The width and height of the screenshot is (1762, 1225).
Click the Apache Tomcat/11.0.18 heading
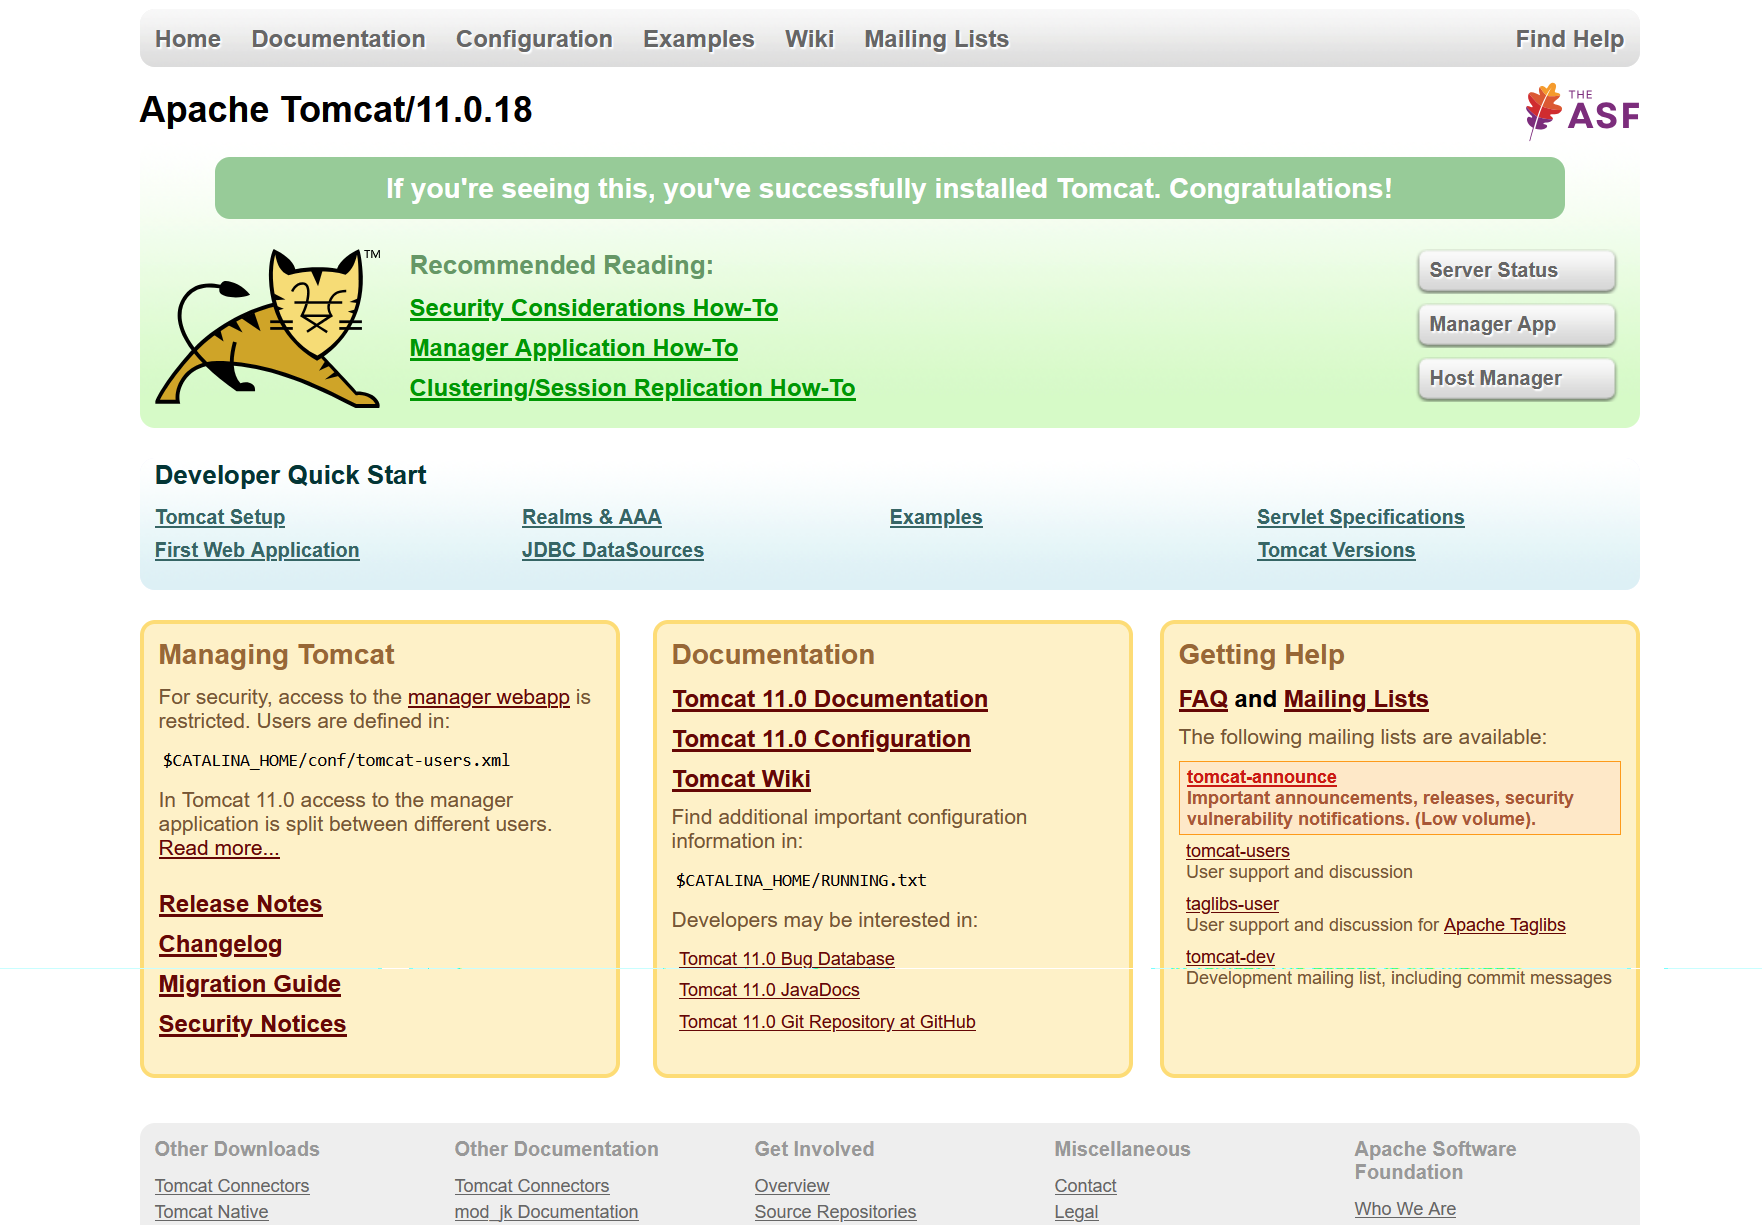coord(336,110)
